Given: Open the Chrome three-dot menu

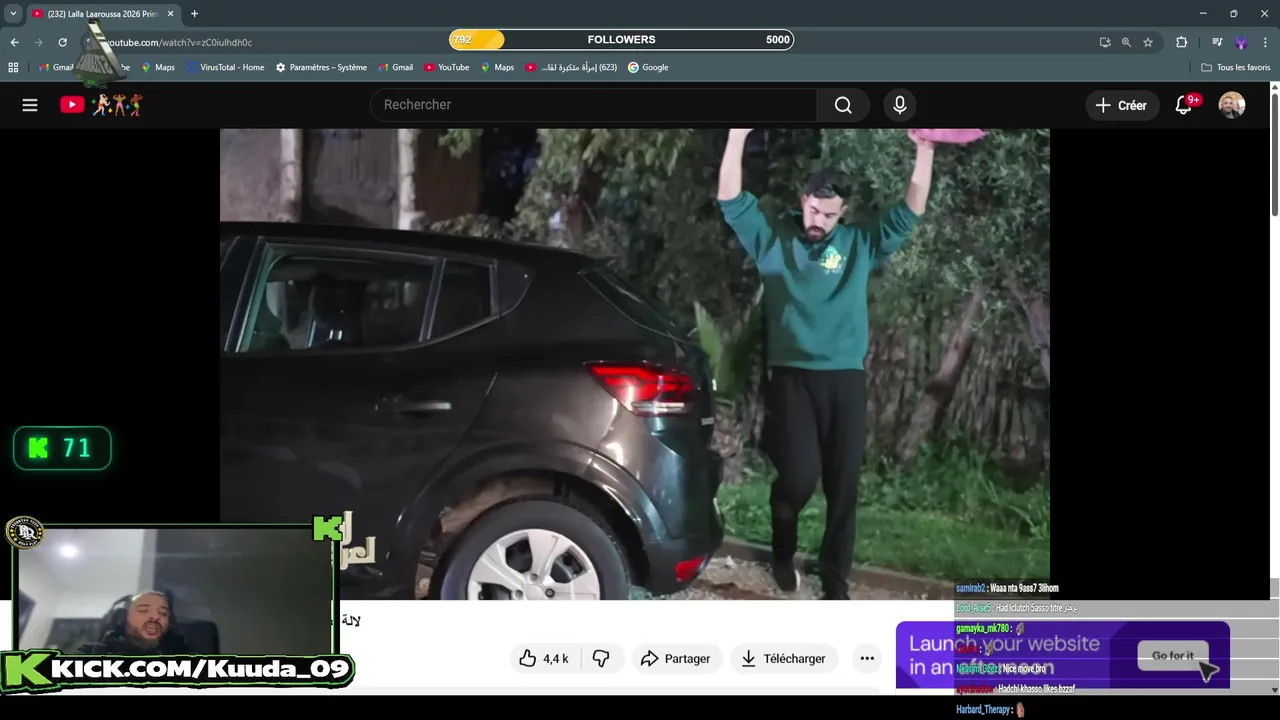Looking at the screenshot, I should pyautogui.click(x=1265, y=42).
